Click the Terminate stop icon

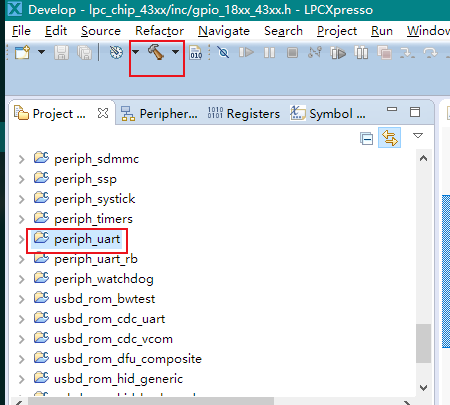pos(292,53)
